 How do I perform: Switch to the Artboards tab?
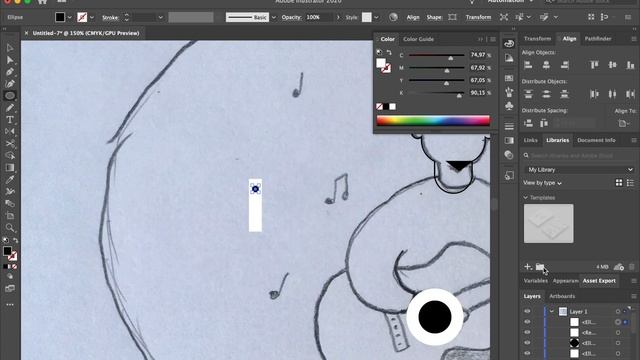(x=562, y=296)
